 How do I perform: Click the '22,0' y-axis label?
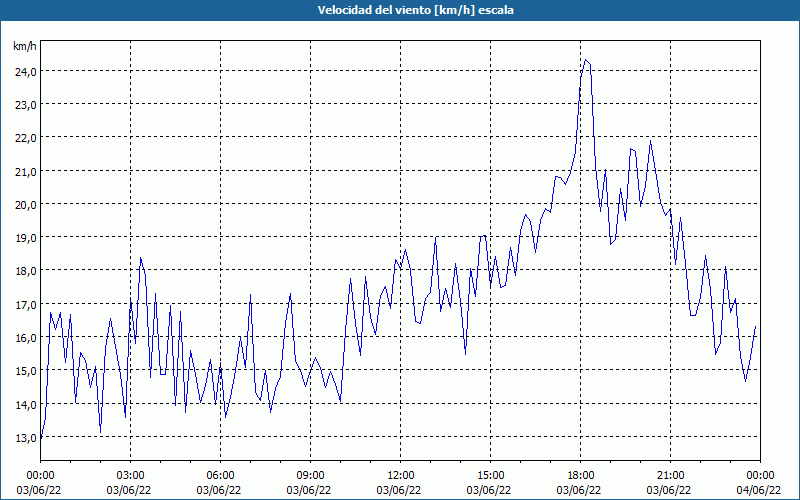pos(26,138)
